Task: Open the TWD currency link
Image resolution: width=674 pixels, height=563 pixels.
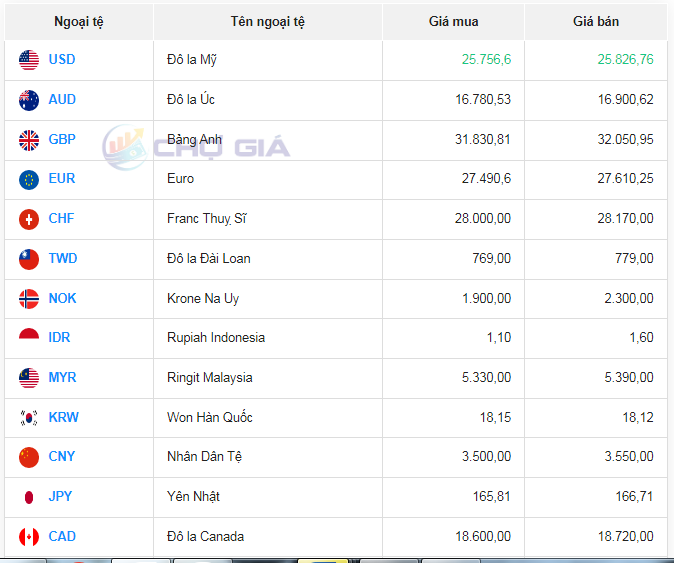Action: (x=63, y=258)
